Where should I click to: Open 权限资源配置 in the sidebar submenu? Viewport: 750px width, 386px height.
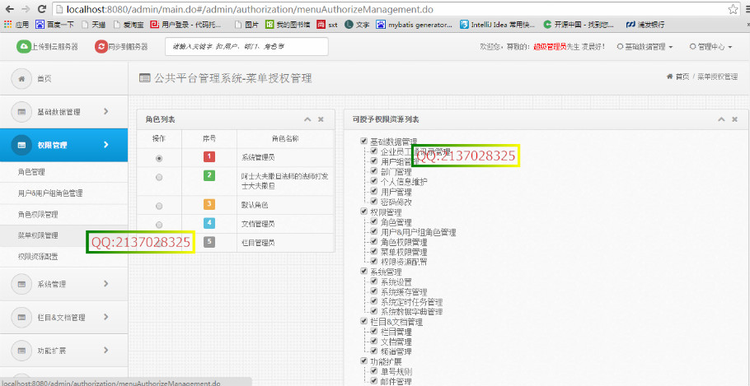[38, 257]
